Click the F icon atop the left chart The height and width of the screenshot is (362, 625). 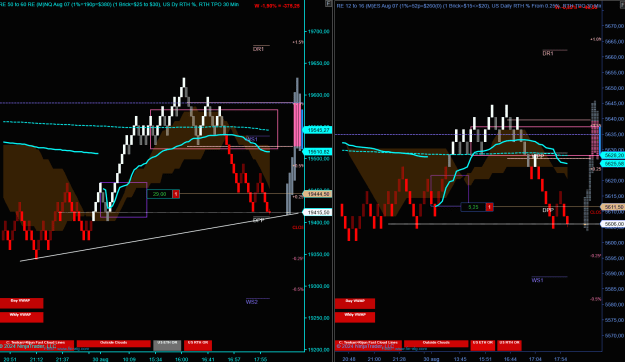328,4
